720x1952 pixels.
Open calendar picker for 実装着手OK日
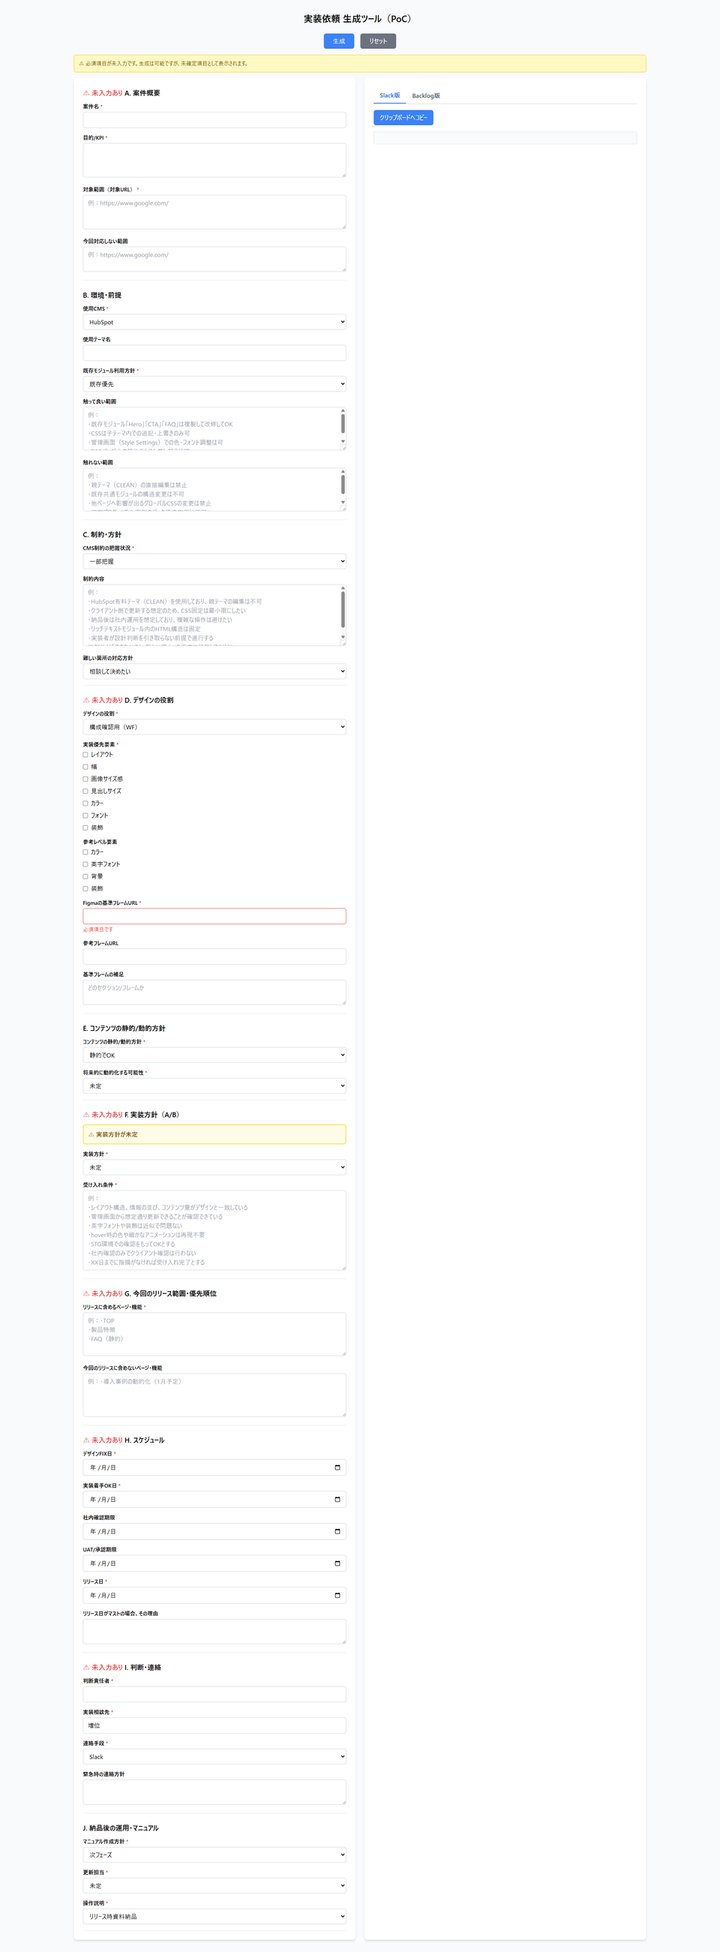coord(337,1500)
